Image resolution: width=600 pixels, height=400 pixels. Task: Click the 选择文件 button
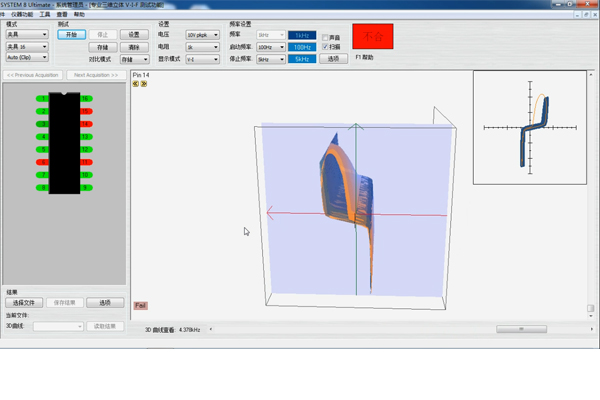(x=22, y=303)
